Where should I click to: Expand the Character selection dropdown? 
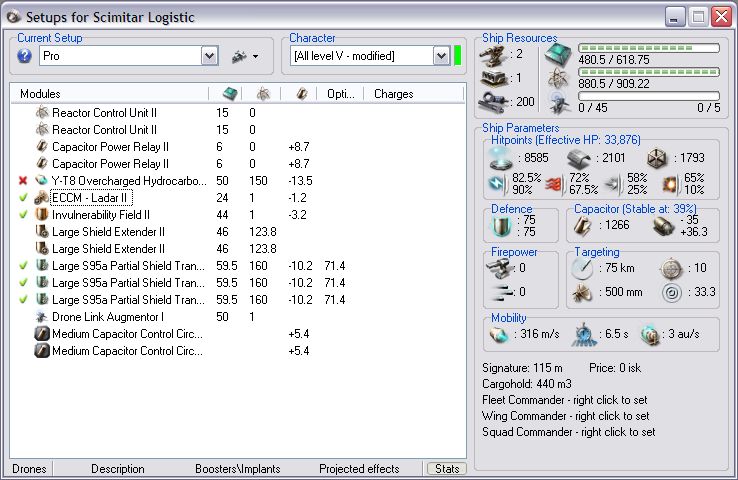(441, 56)
